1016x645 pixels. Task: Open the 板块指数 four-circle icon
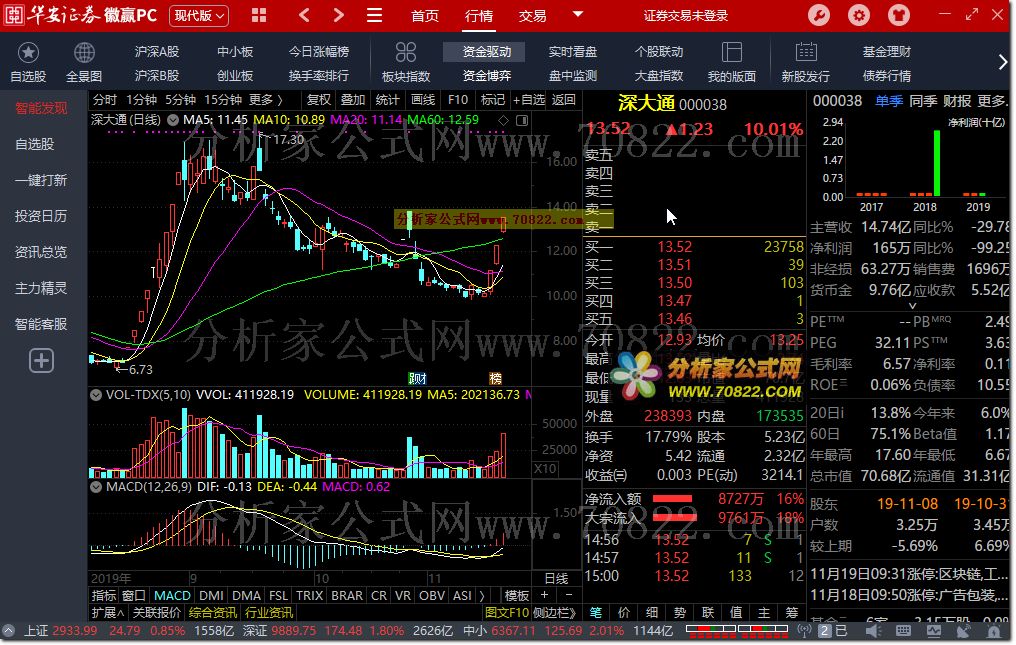(406, 53)
